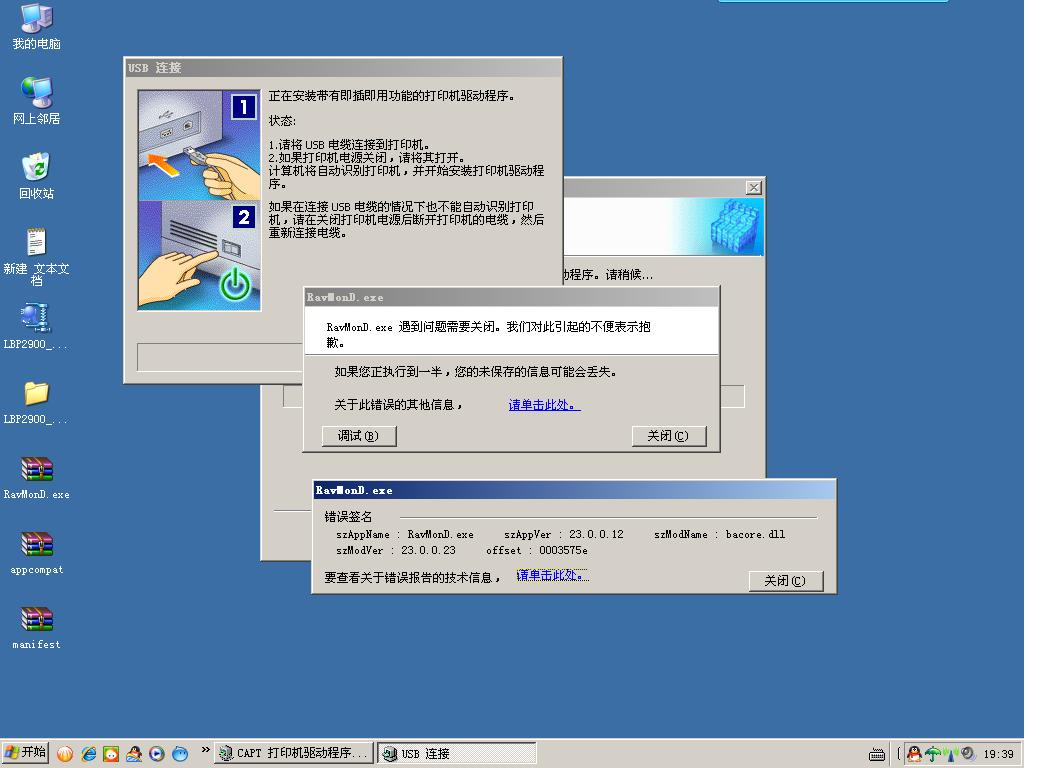Launch Windows Media Player quick-launch icon

click(x=157, y=754)
